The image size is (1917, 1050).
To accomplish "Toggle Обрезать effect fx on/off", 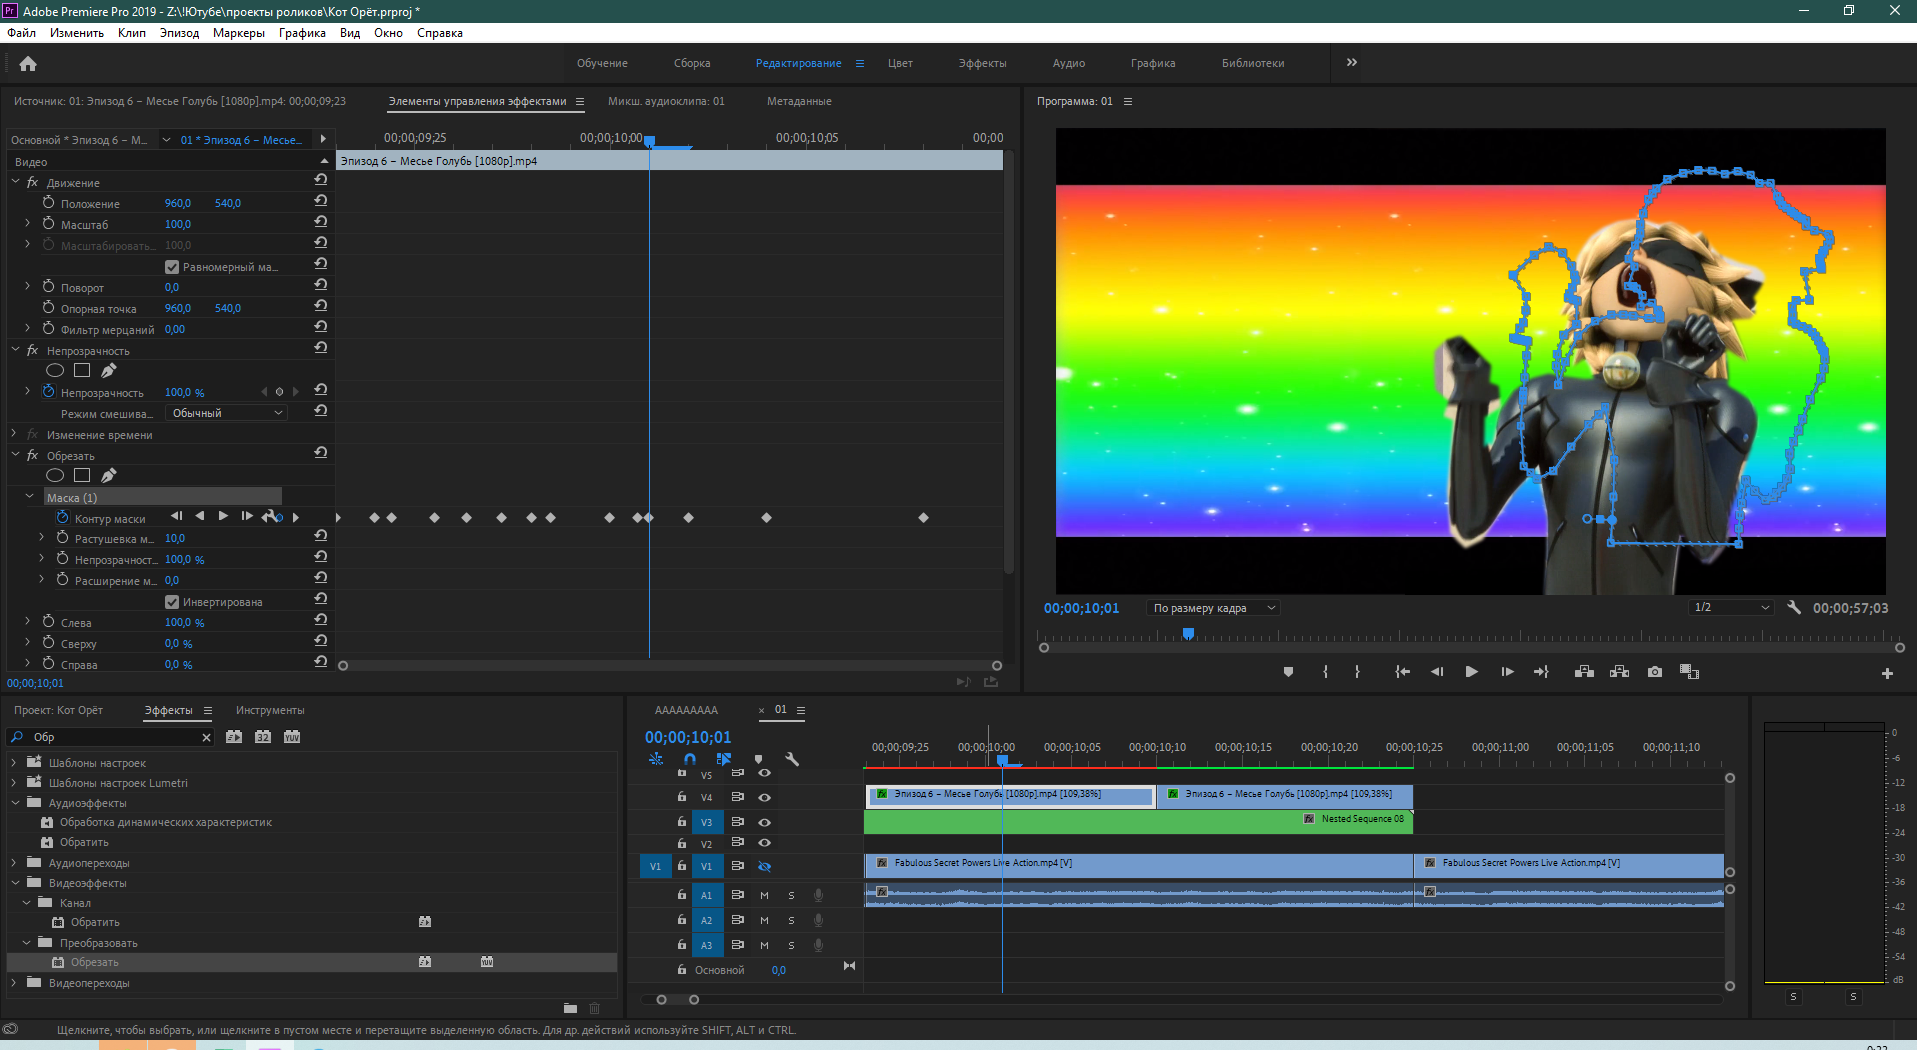I will pyautogui.click(x=33, y=455).
